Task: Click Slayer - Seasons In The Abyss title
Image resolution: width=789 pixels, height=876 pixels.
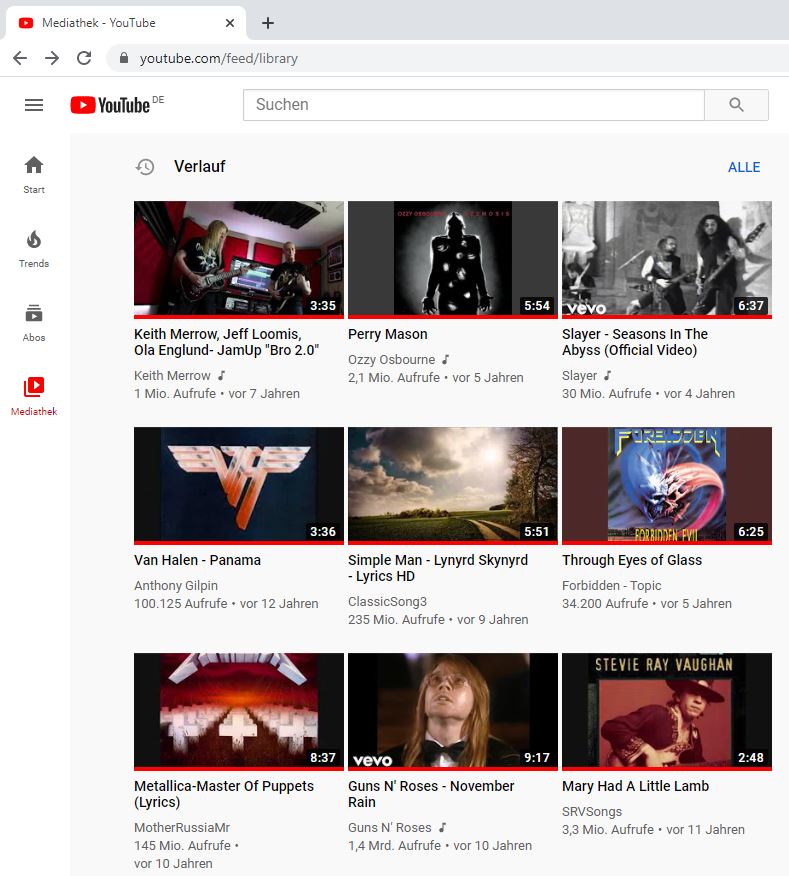Action: (635, 342)
